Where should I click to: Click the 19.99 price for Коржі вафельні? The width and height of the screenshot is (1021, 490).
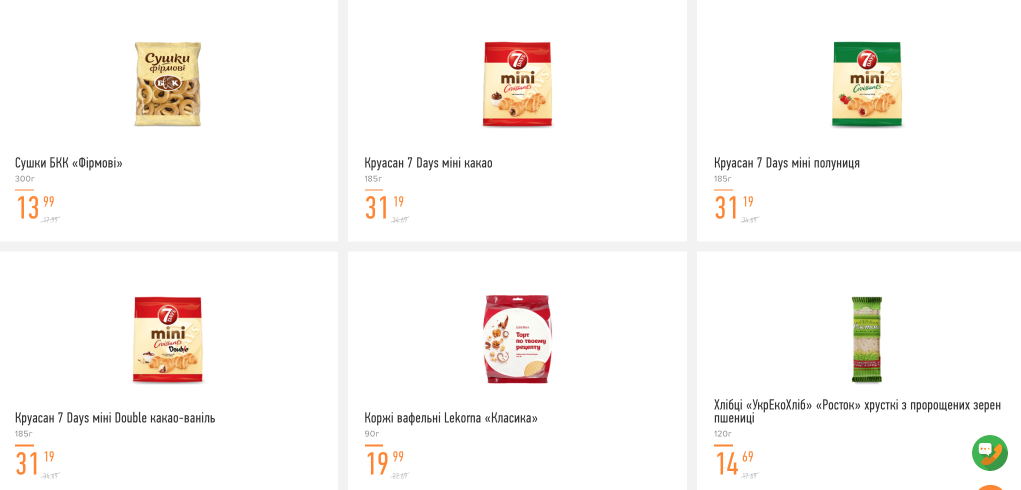click(x=384, y=462)
